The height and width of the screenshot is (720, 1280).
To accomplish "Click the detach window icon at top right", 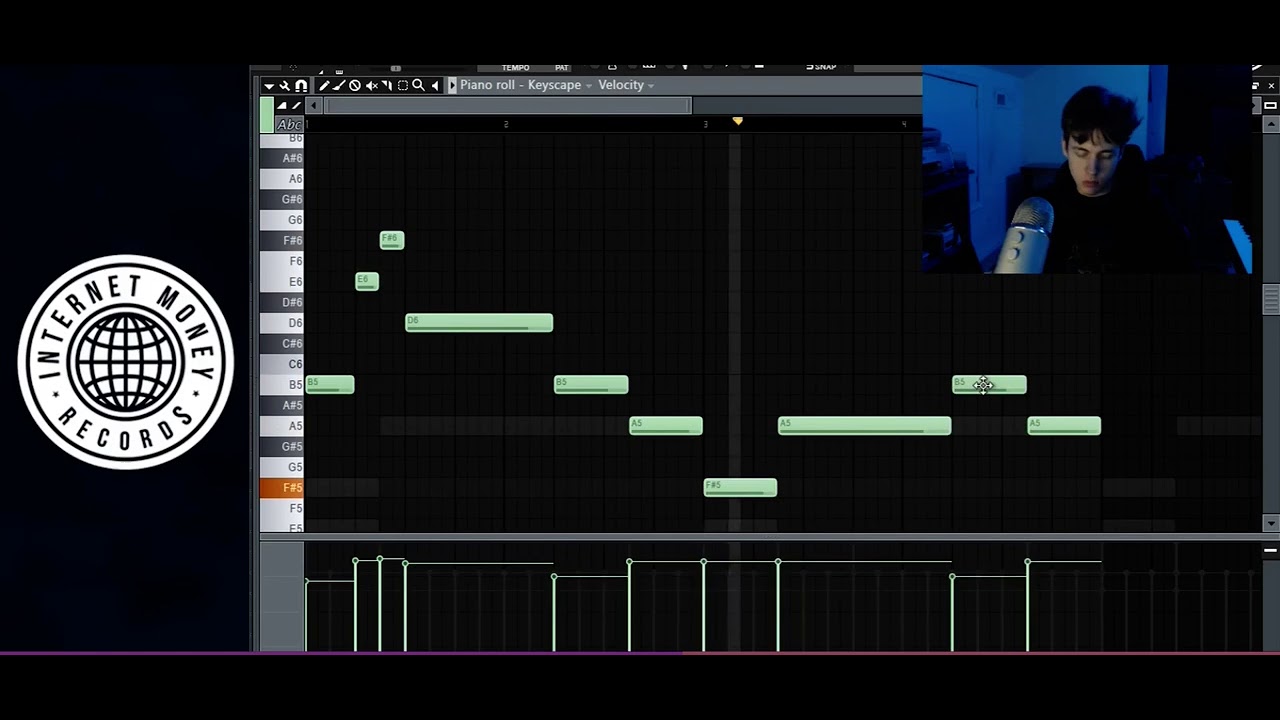I will tap(1256, 86).
